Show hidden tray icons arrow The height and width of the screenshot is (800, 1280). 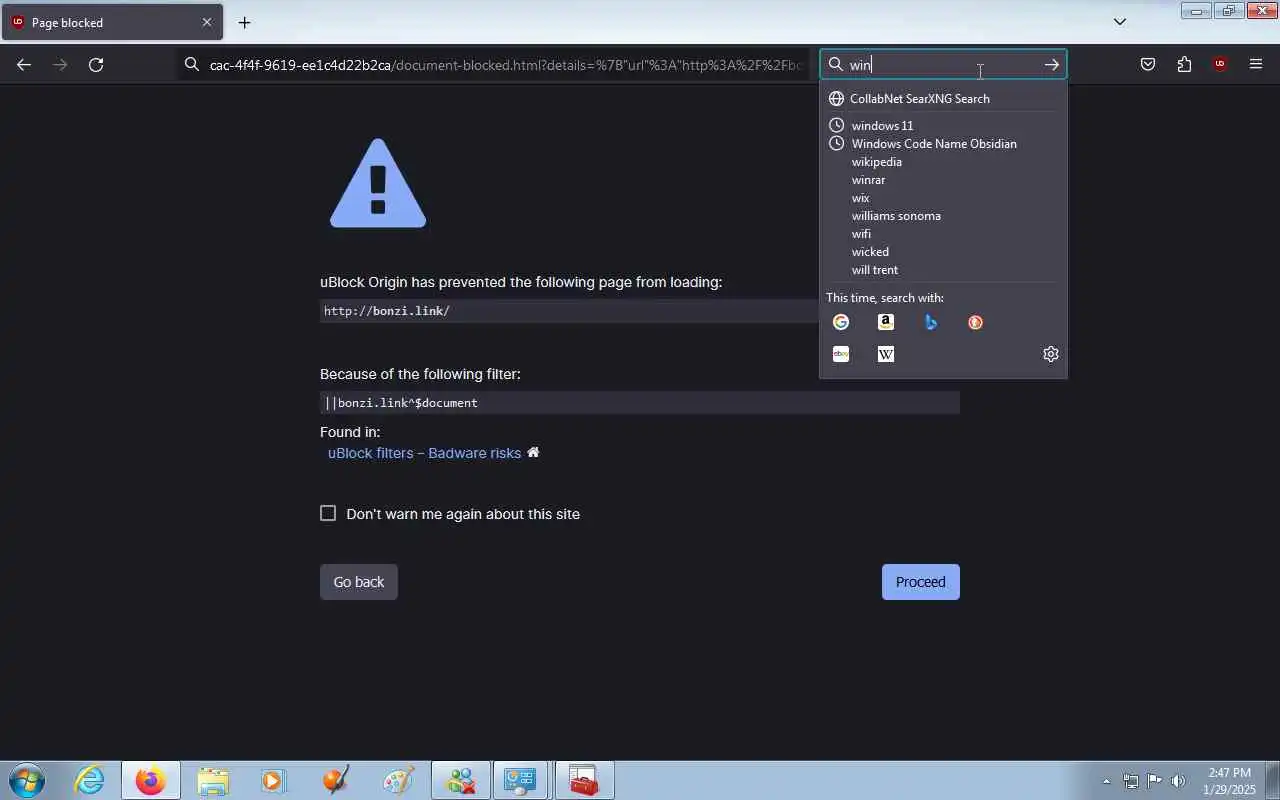coord(1106,781)
